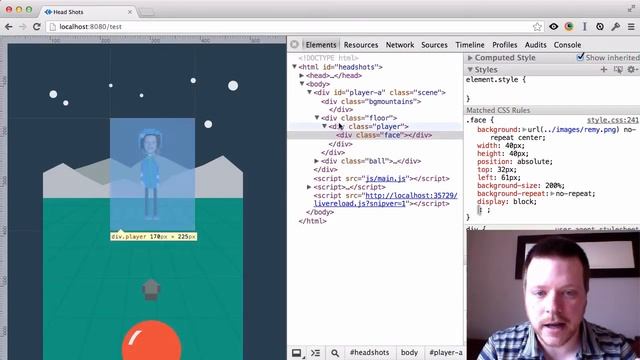This screenshot has height=360, width=640.
Task: Click the circular clock extension icon
Action: [600, 27]
